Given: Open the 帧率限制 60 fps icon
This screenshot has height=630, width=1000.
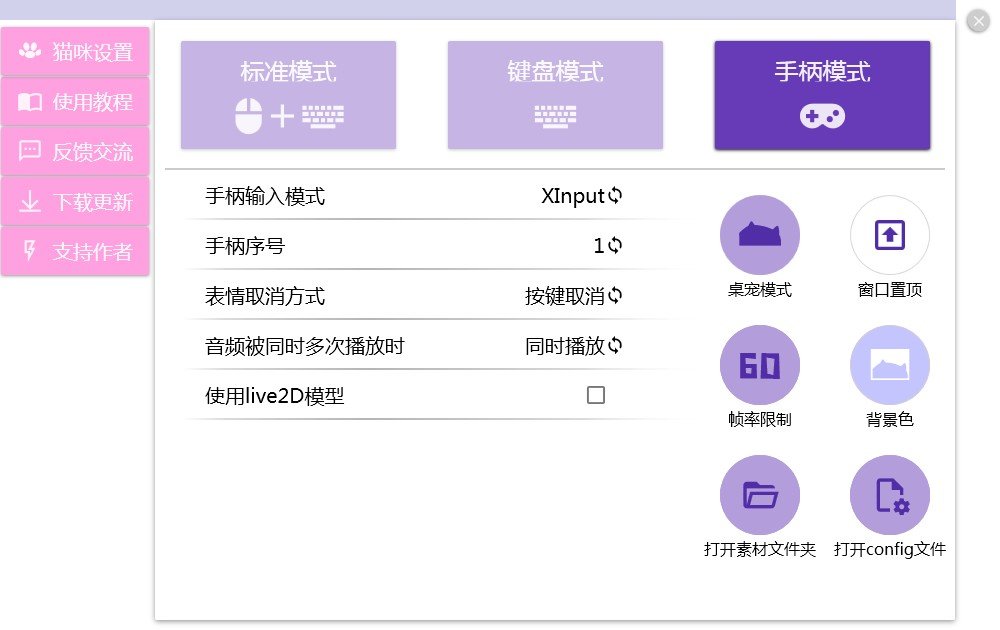Looking at the screenshot, I should tap(760, 365).
